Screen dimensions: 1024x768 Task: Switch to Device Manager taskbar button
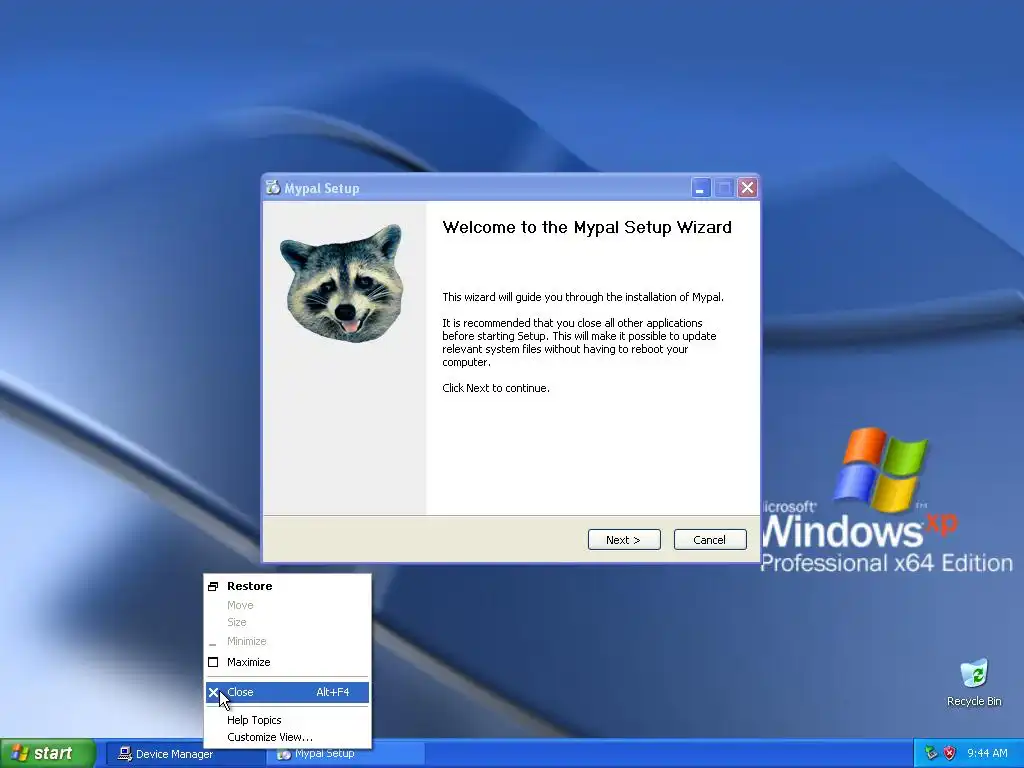(x=183, y=754)
